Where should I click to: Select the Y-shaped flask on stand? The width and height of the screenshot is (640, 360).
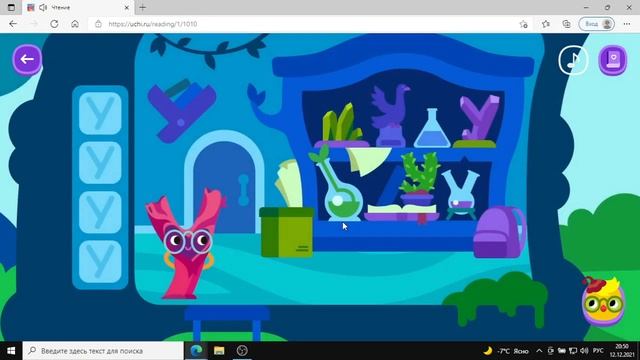click(x=460, y=195)
